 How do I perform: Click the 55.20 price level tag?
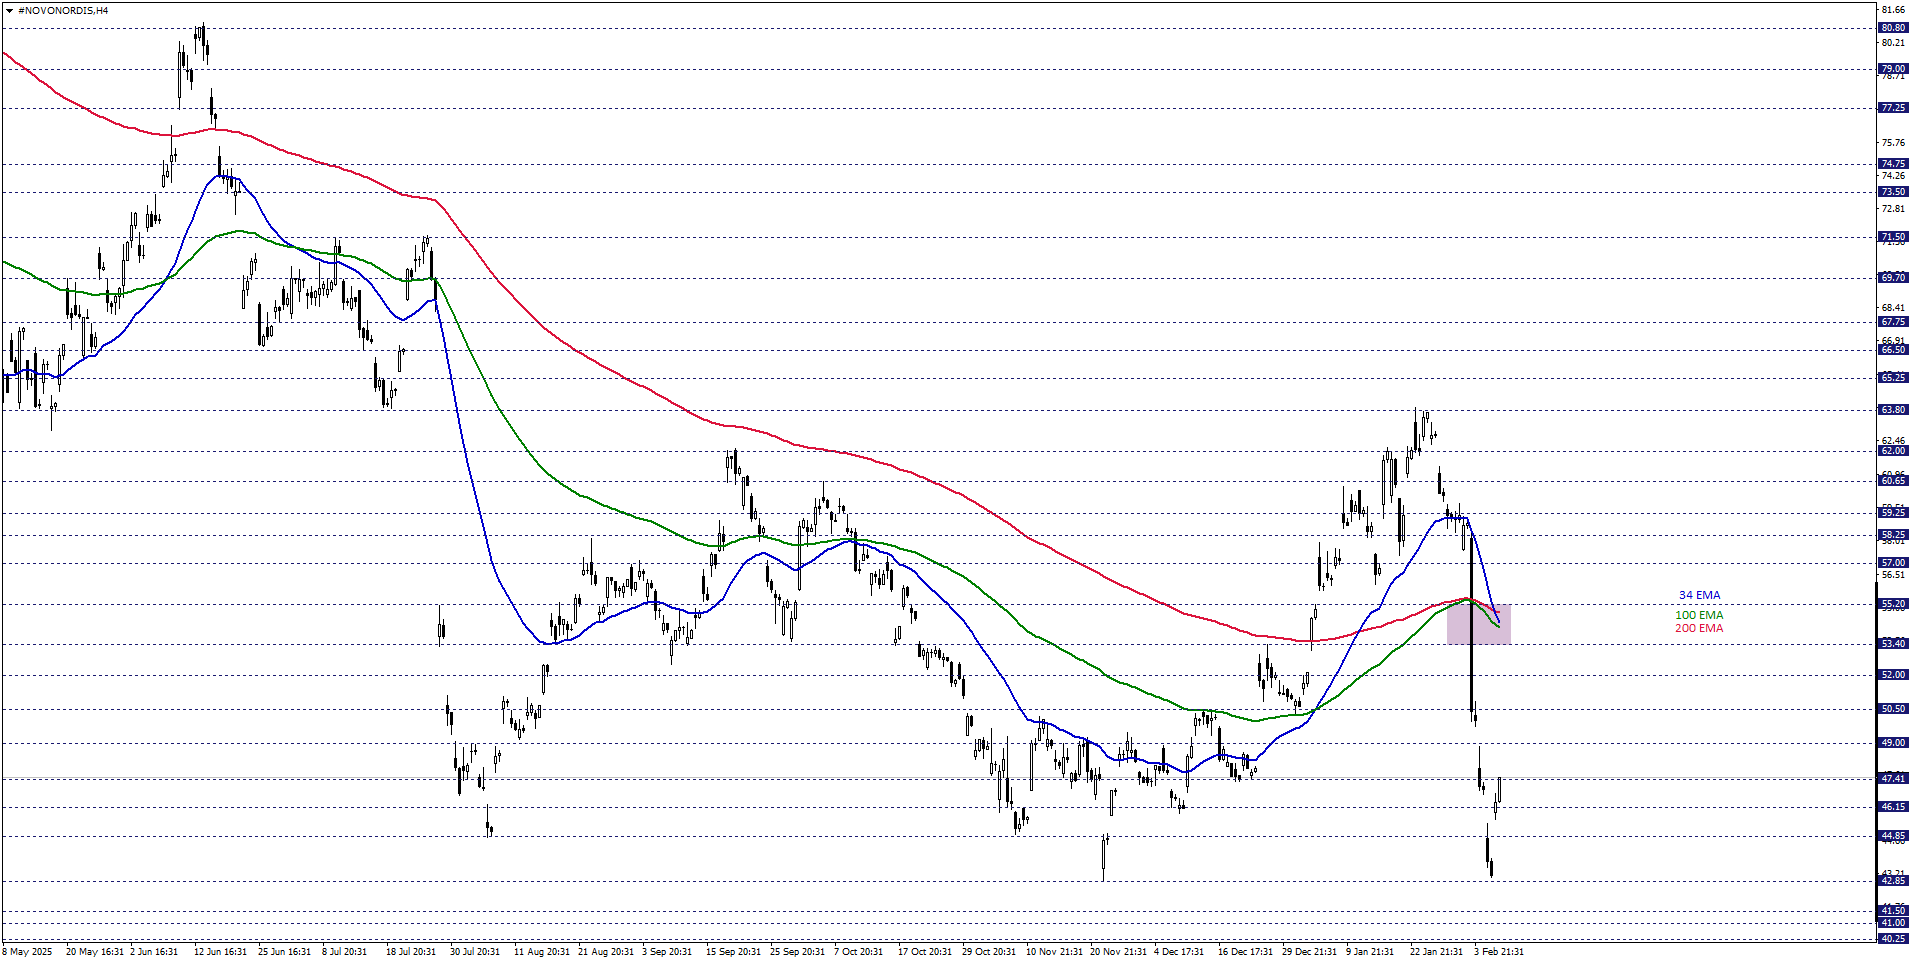(x=1890, y=604)
